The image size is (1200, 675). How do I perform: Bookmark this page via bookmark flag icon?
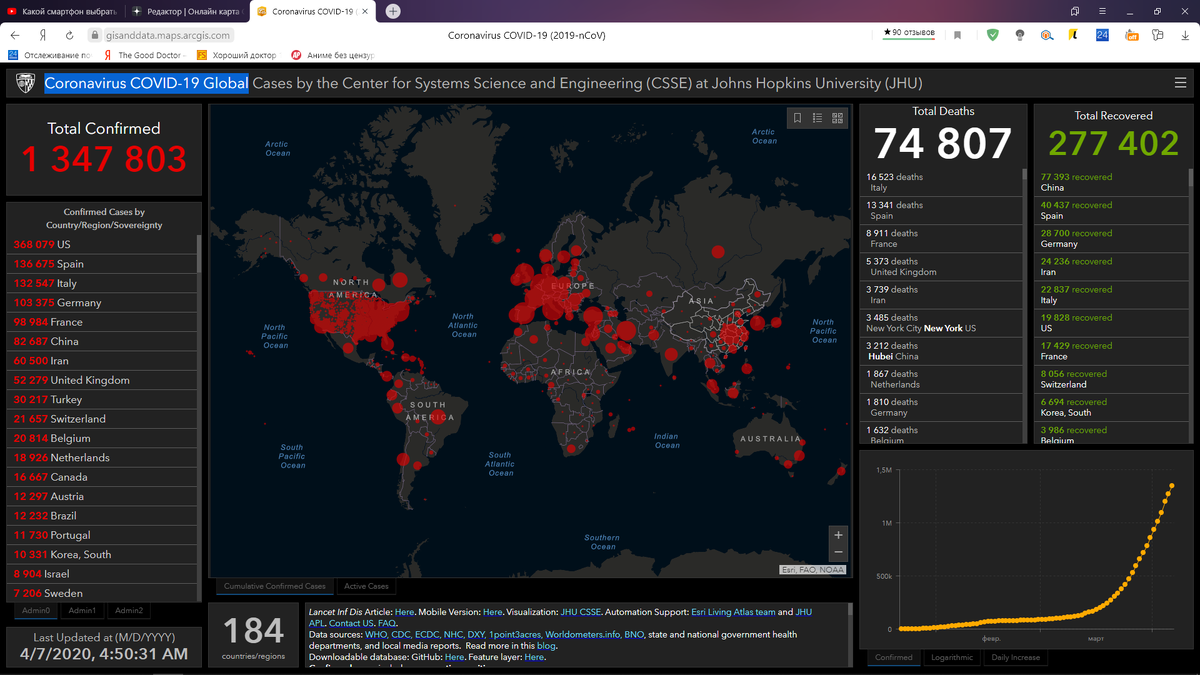tap(957, 35)
